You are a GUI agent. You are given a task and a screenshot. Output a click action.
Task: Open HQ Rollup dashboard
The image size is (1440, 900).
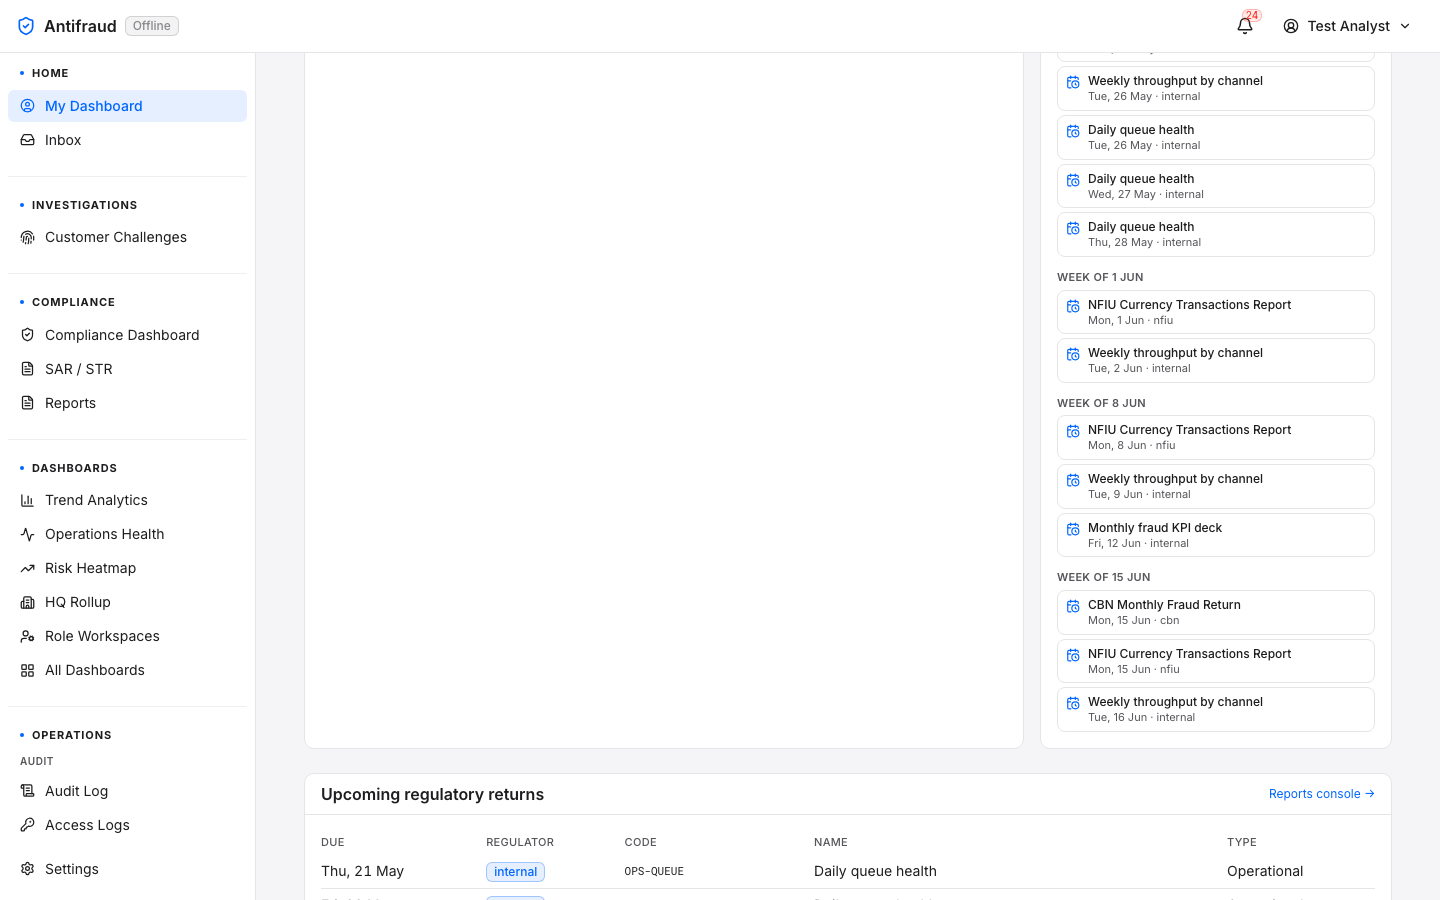127,602
